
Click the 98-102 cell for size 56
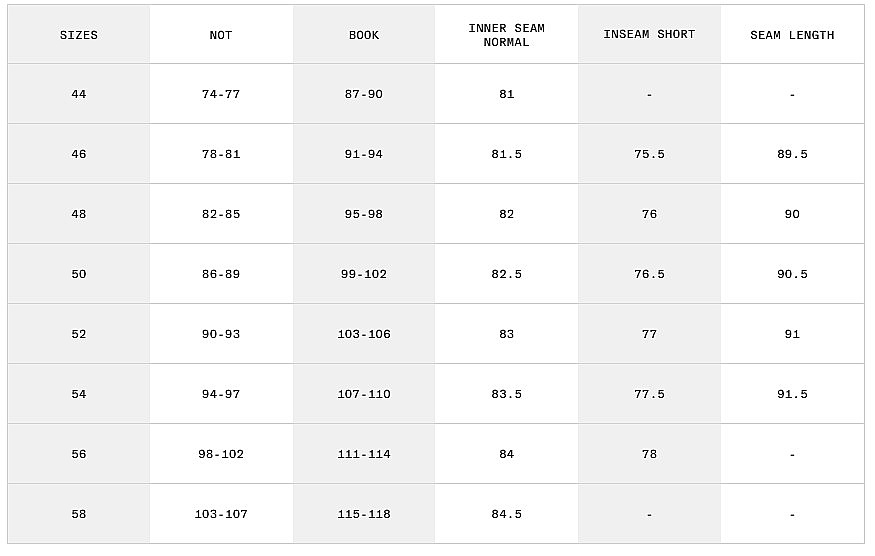(221, 454)
